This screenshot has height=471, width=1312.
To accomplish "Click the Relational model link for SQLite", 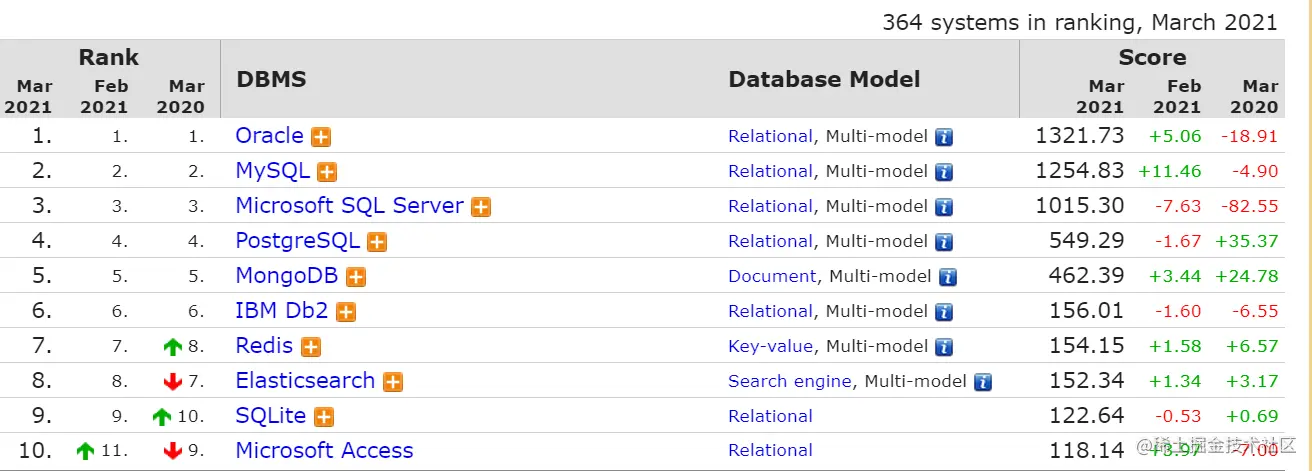I will coord(770,416).
